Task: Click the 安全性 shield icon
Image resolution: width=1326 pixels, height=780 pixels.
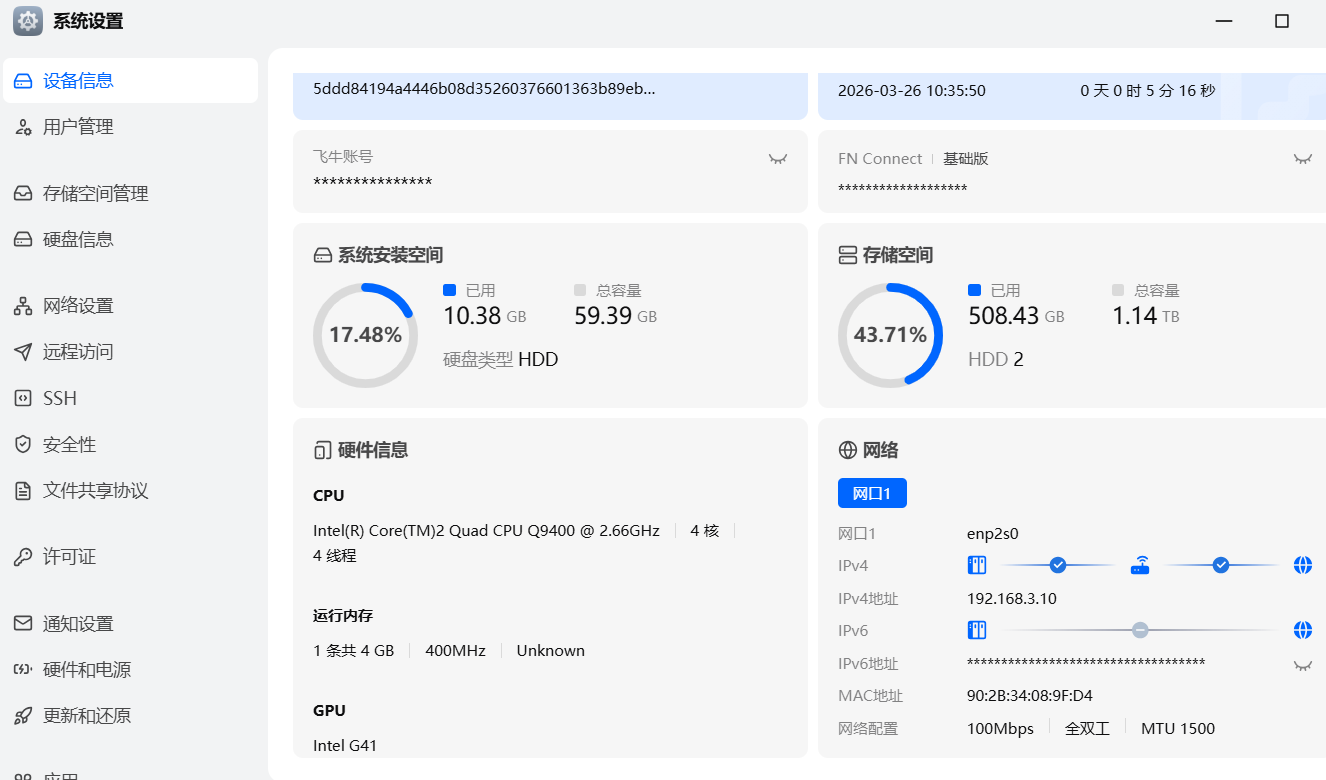Action: [23, 444]
